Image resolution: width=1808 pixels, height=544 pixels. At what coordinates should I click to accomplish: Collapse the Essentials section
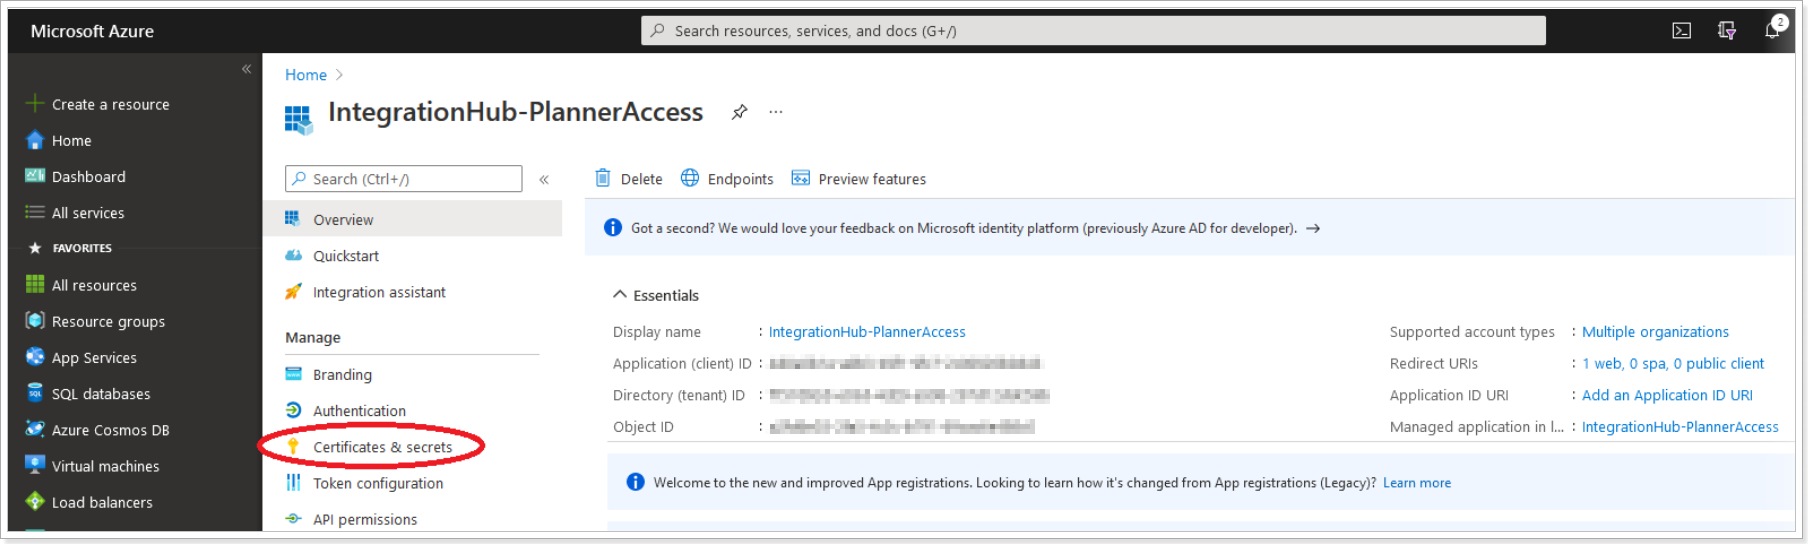[620, 294]
